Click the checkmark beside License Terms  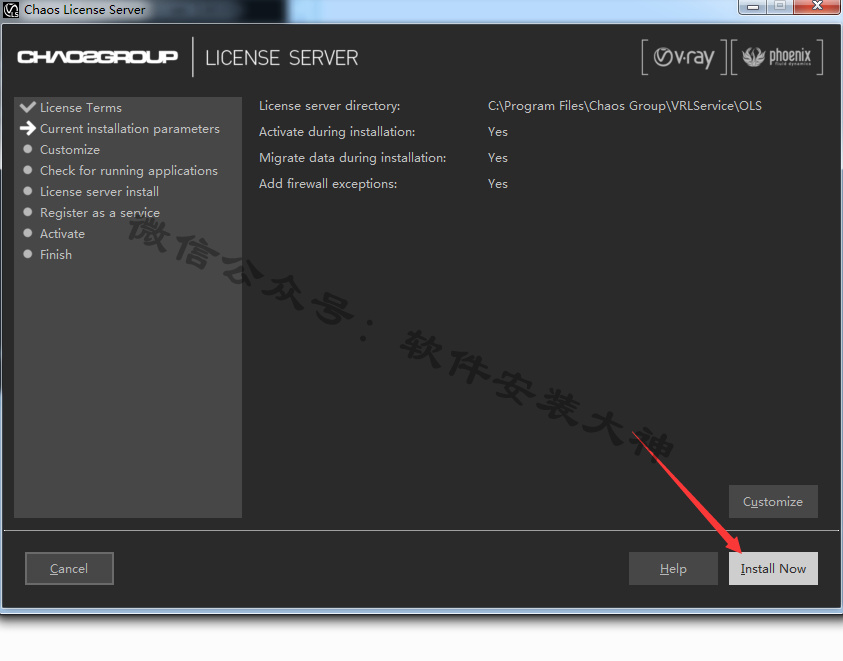point(27,107)
